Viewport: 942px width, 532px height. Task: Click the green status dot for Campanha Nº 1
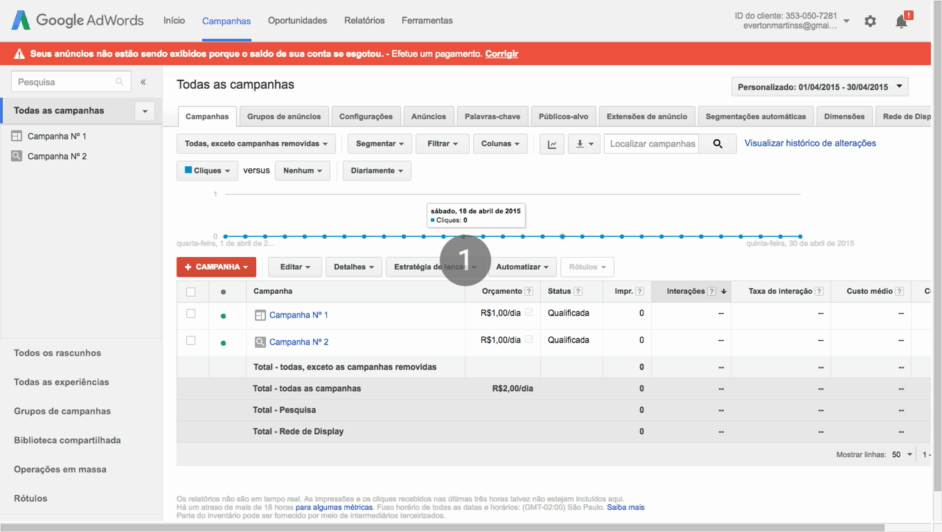[x=223, y=316]
